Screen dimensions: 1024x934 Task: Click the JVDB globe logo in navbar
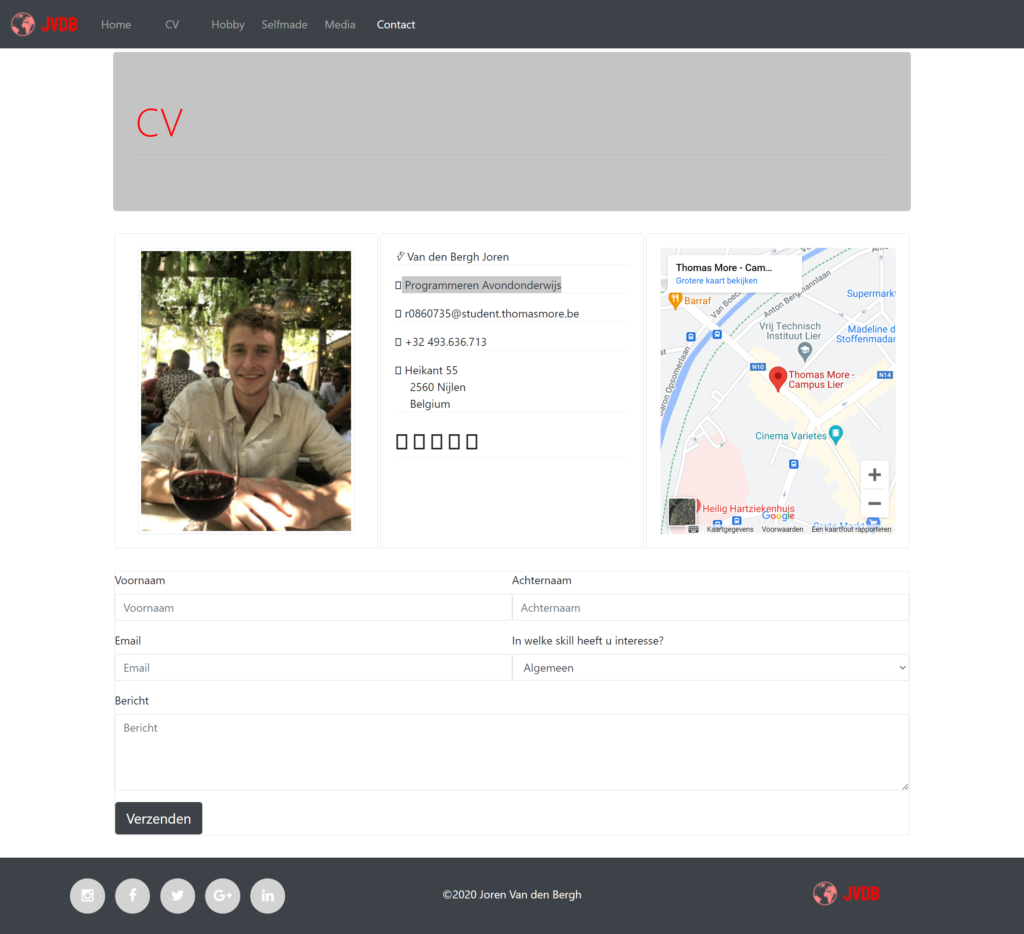44,24
